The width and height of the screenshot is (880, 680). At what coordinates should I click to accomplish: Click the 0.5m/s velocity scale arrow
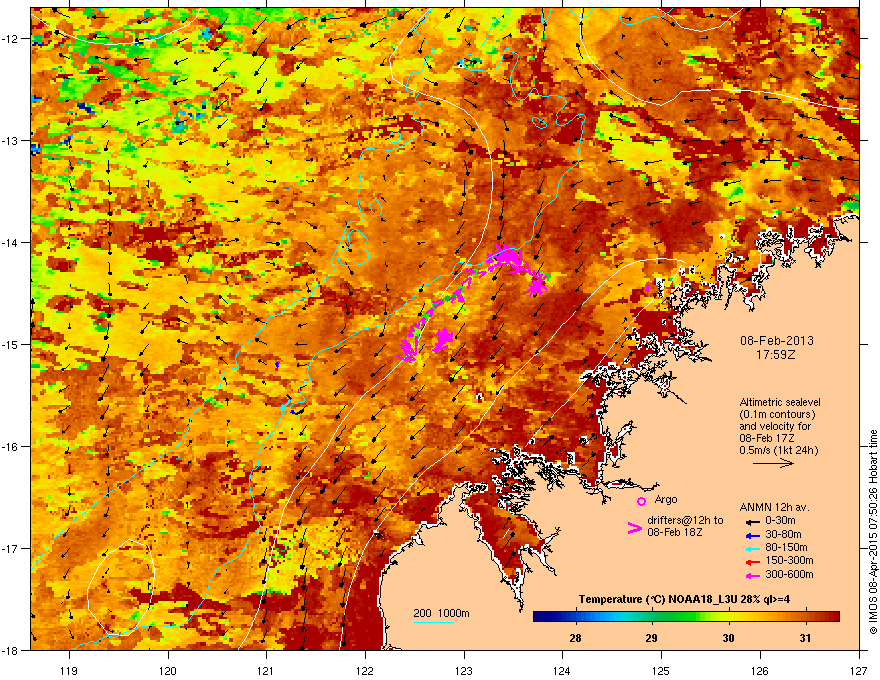pyautogui.click(x=773, y=463)
